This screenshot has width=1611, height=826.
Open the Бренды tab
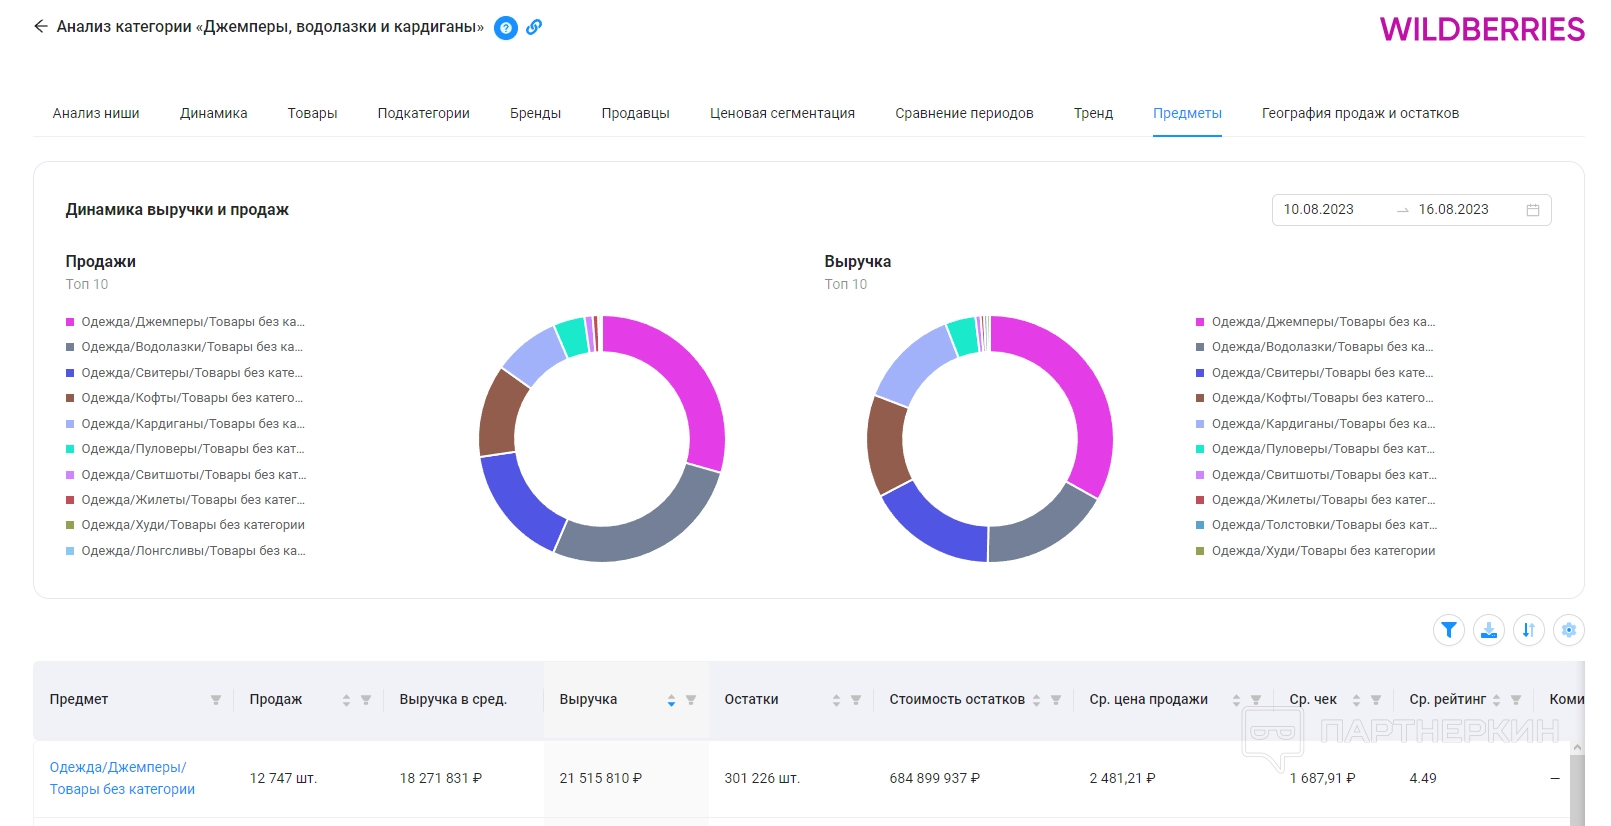(x=535, y=113)
